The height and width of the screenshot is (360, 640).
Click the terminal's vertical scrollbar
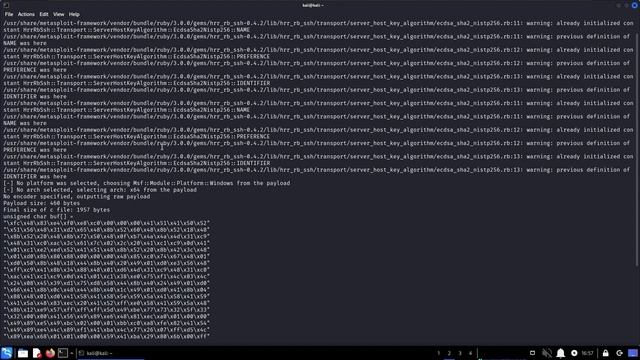coord(637,143)
